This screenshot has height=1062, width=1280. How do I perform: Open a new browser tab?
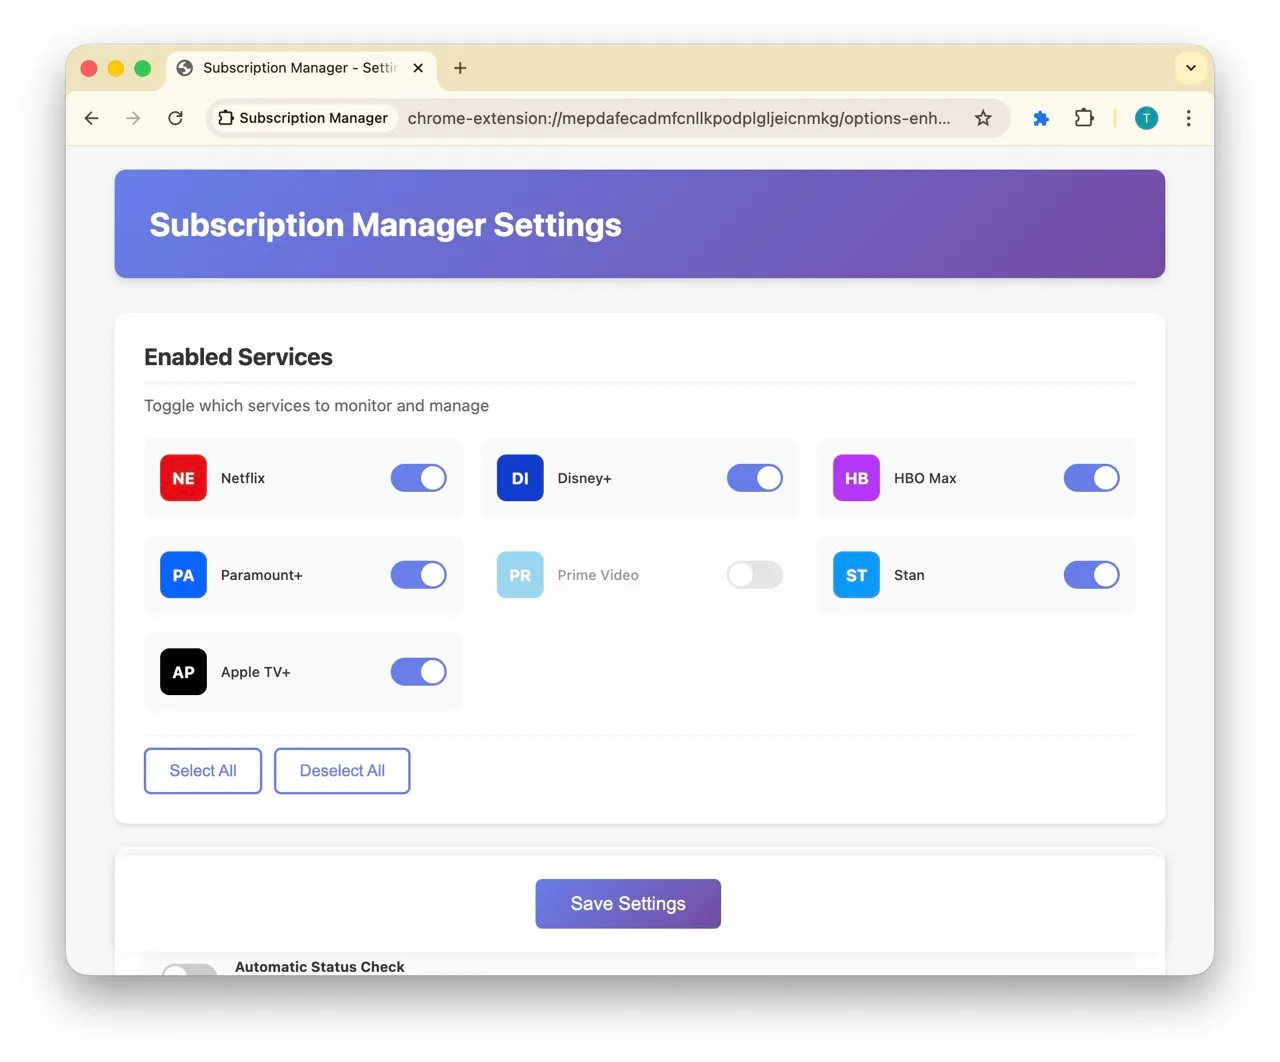[460, 68]
